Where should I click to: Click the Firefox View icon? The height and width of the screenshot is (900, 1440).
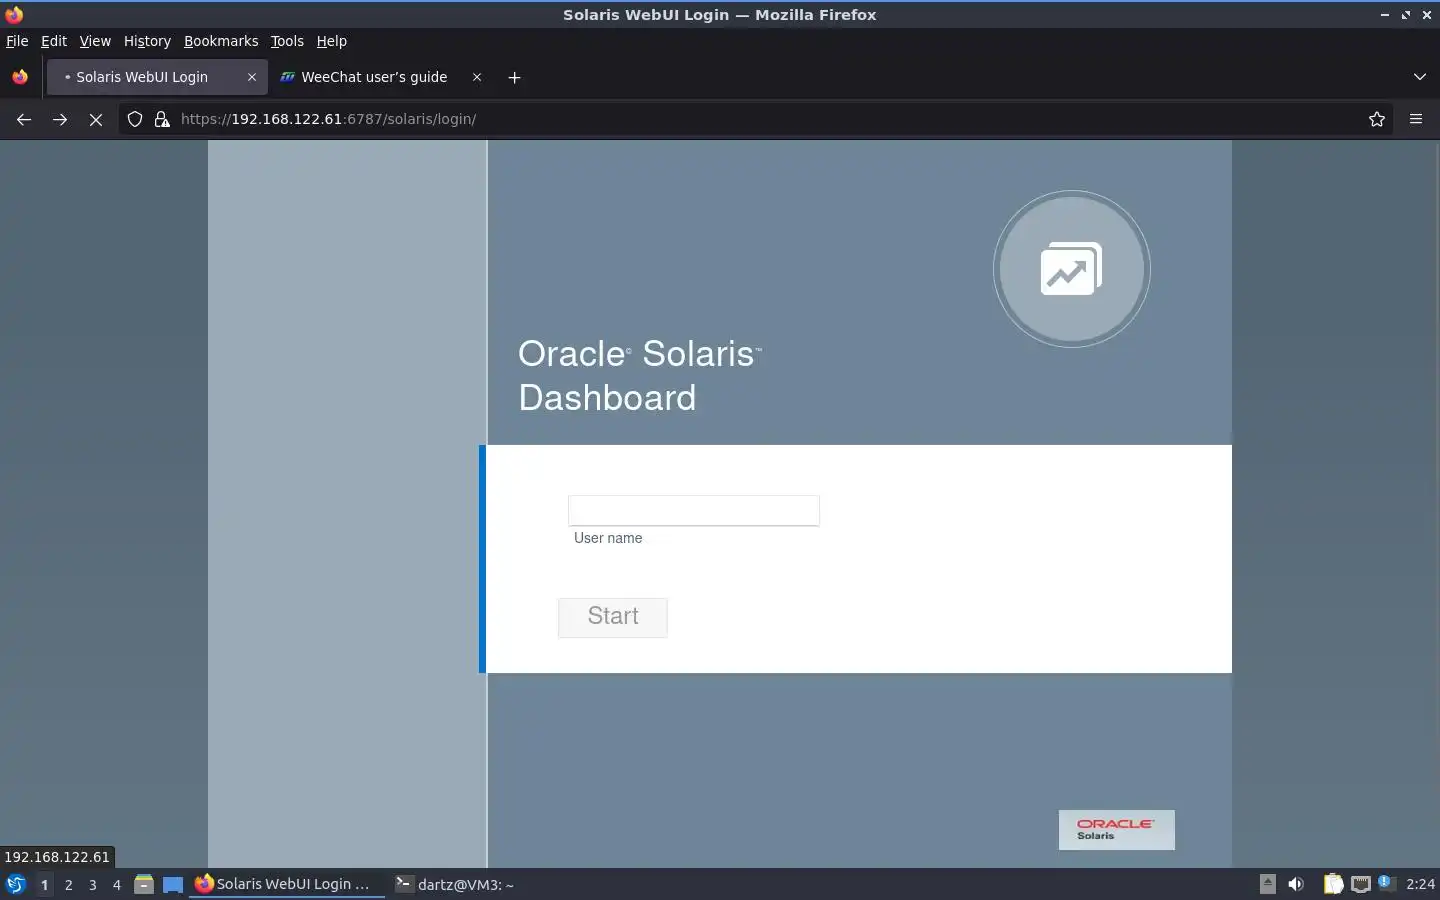pyautogui.click(x=20, y=77)
